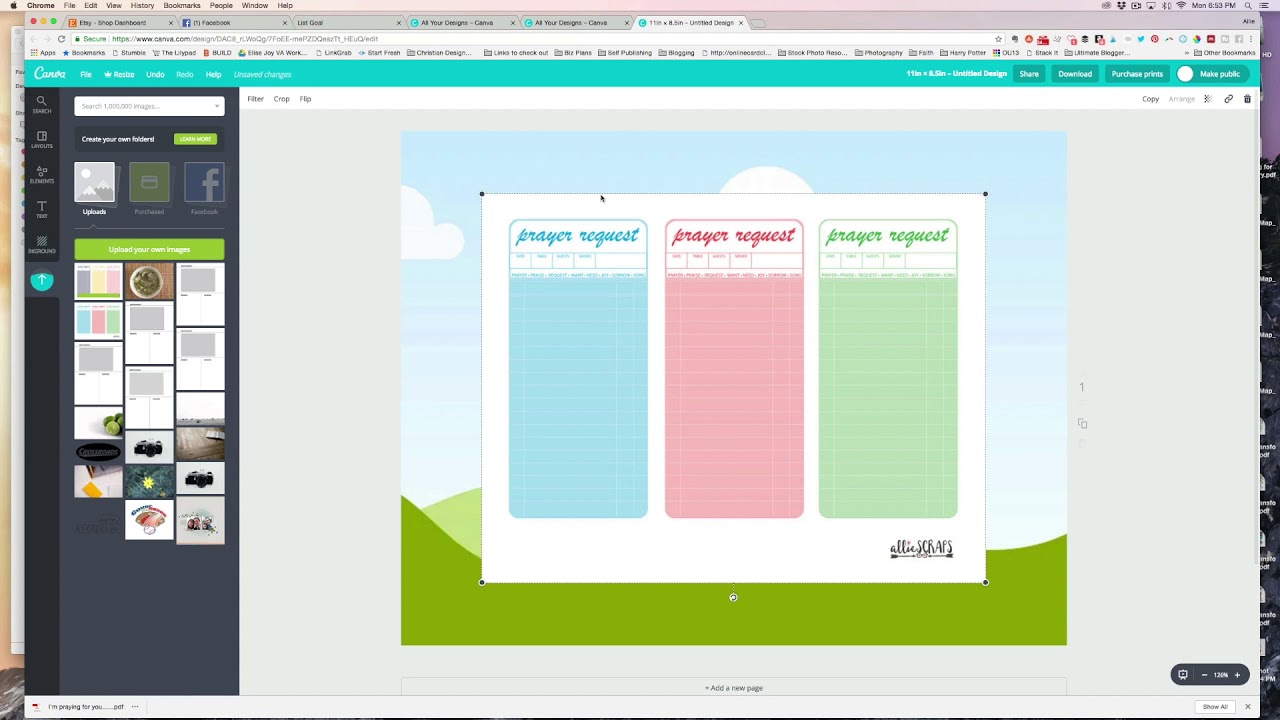Click Purchase prints
This screenshot has width=1280, height=720.
(1137, 74)
